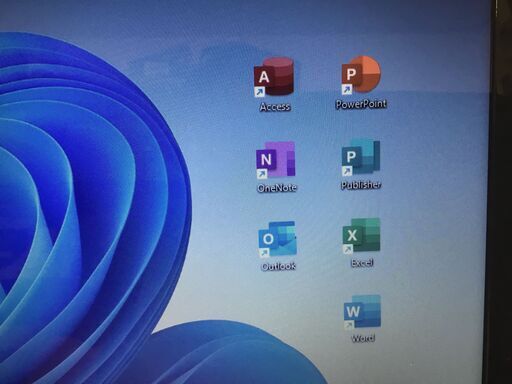Select the OneNote desktop shortcut icon
The image size is (512, 384).
(x=275, y=160)
